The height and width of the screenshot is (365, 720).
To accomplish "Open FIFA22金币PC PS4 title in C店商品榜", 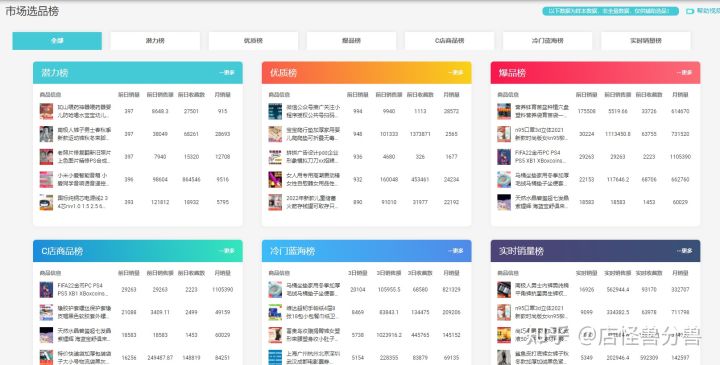I will [x=83, y=290].
